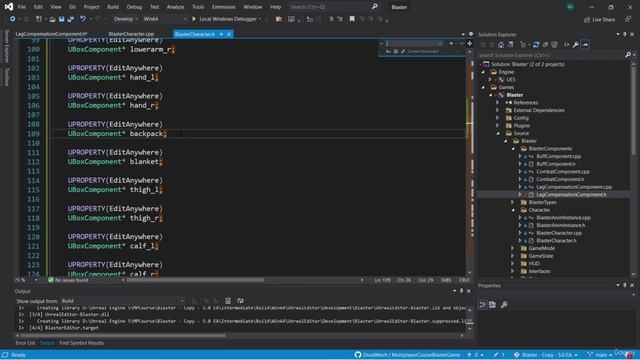
Task: Click the Save All toolbar icon
Action: [x=71, y=19]
